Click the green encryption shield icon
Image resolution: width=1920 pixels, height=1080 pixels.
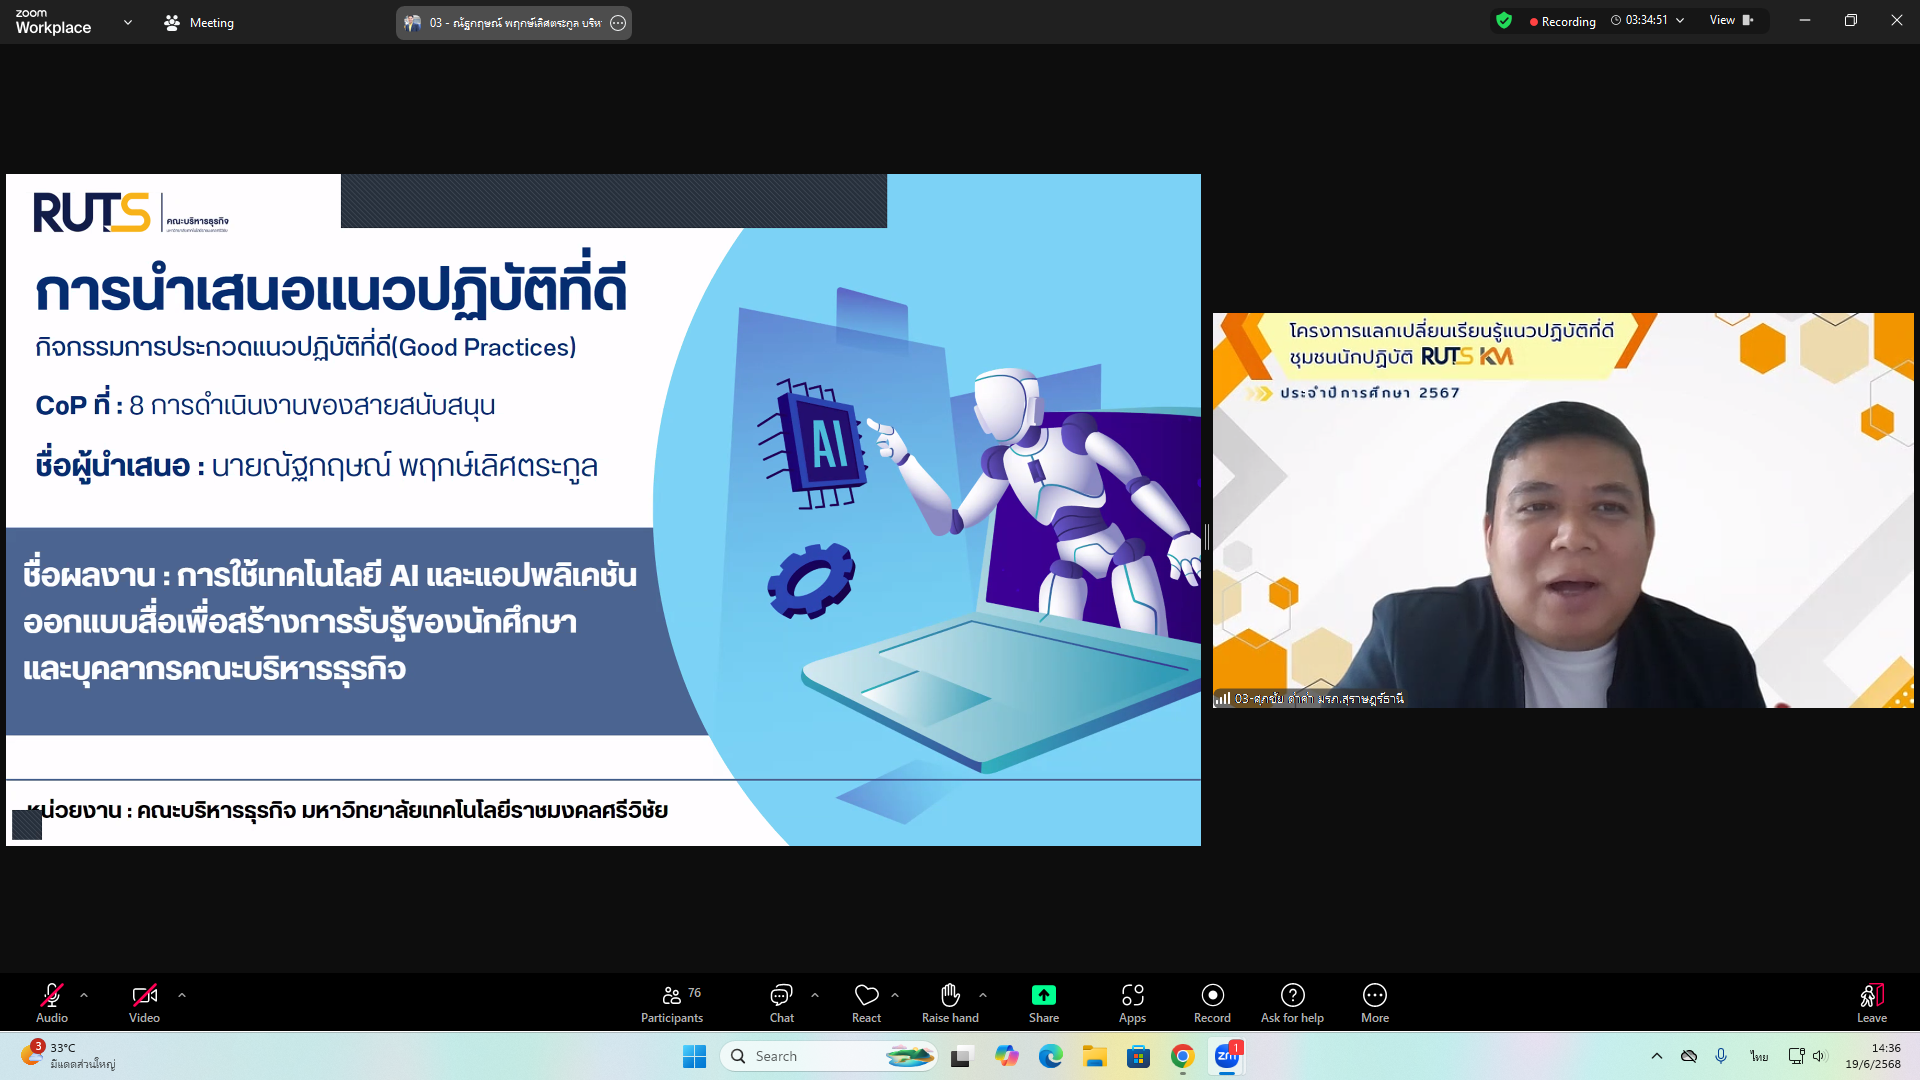click(1503, 21)
